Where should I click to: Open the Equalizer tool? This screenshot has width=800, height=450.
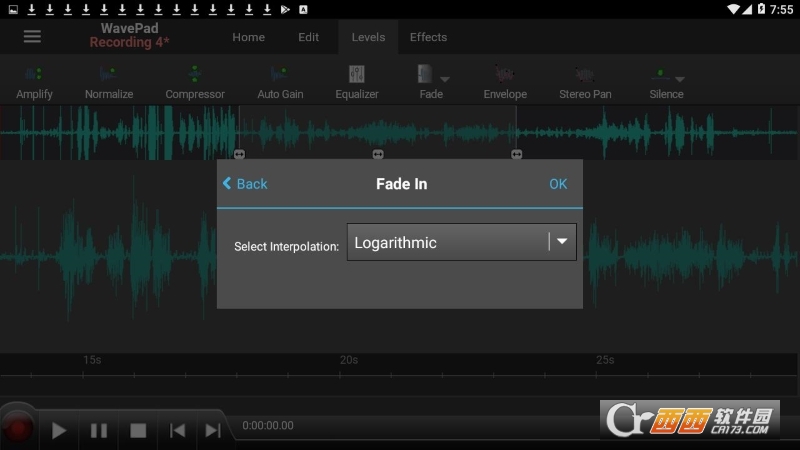click(357, 82)
